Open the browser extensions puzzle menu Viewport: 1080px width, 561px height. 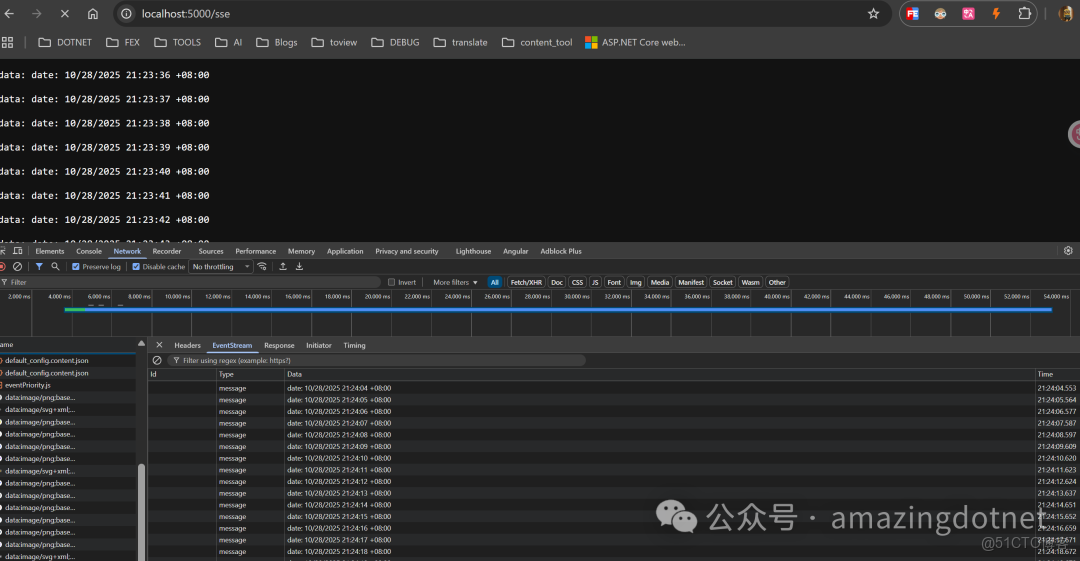click(x=1025, y=14)
